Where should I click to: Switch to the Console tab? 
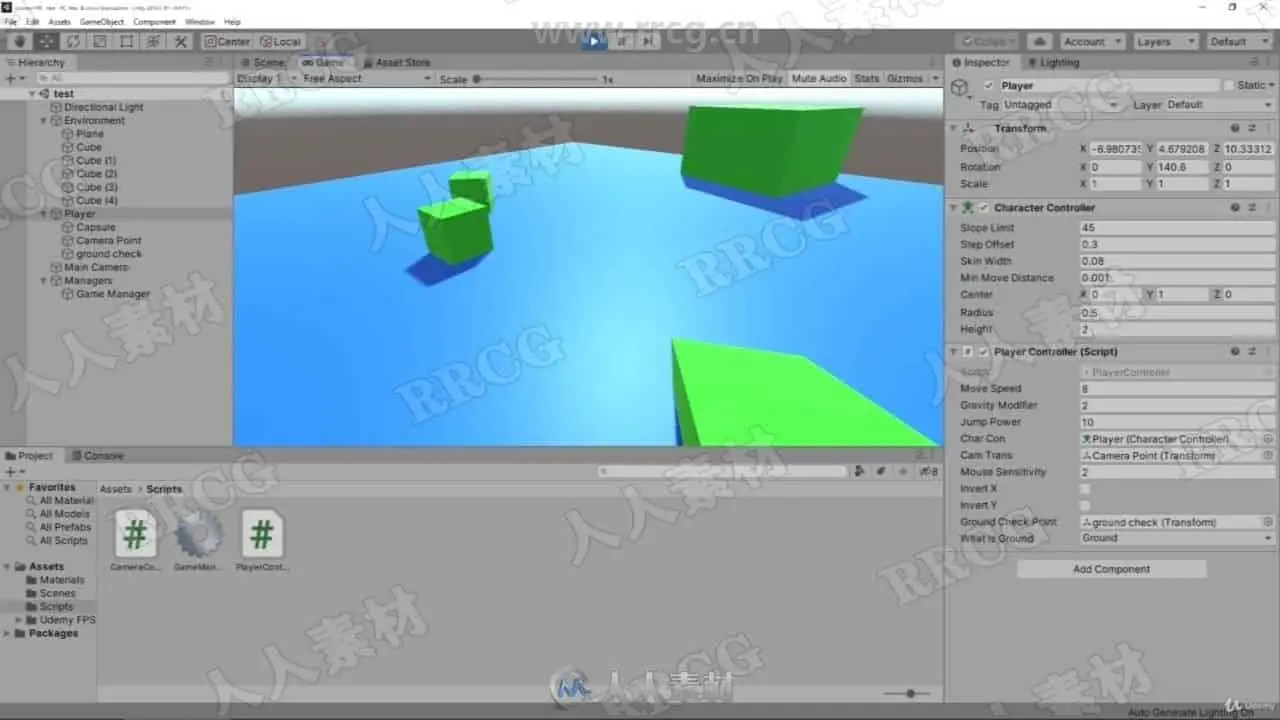click(x=98, y=456)
